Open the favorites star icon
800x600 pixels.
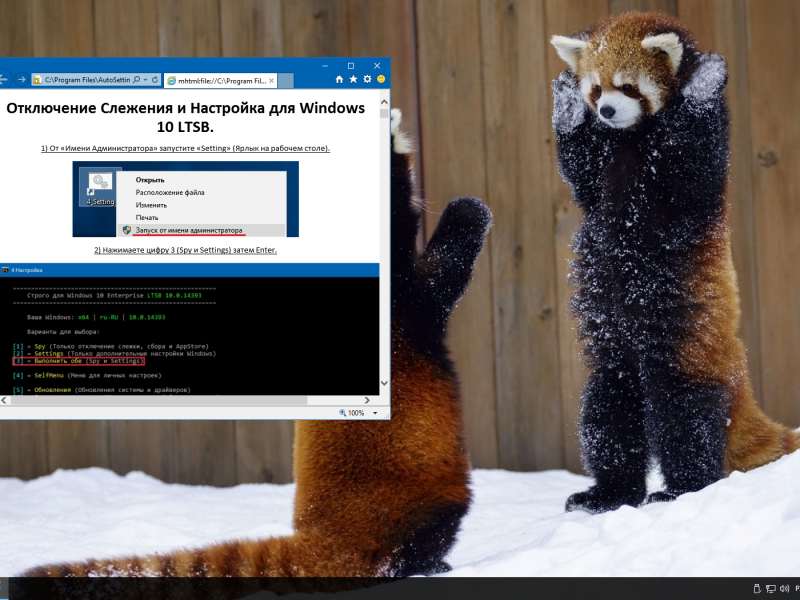pyautogui.click(x=353, y=80)
